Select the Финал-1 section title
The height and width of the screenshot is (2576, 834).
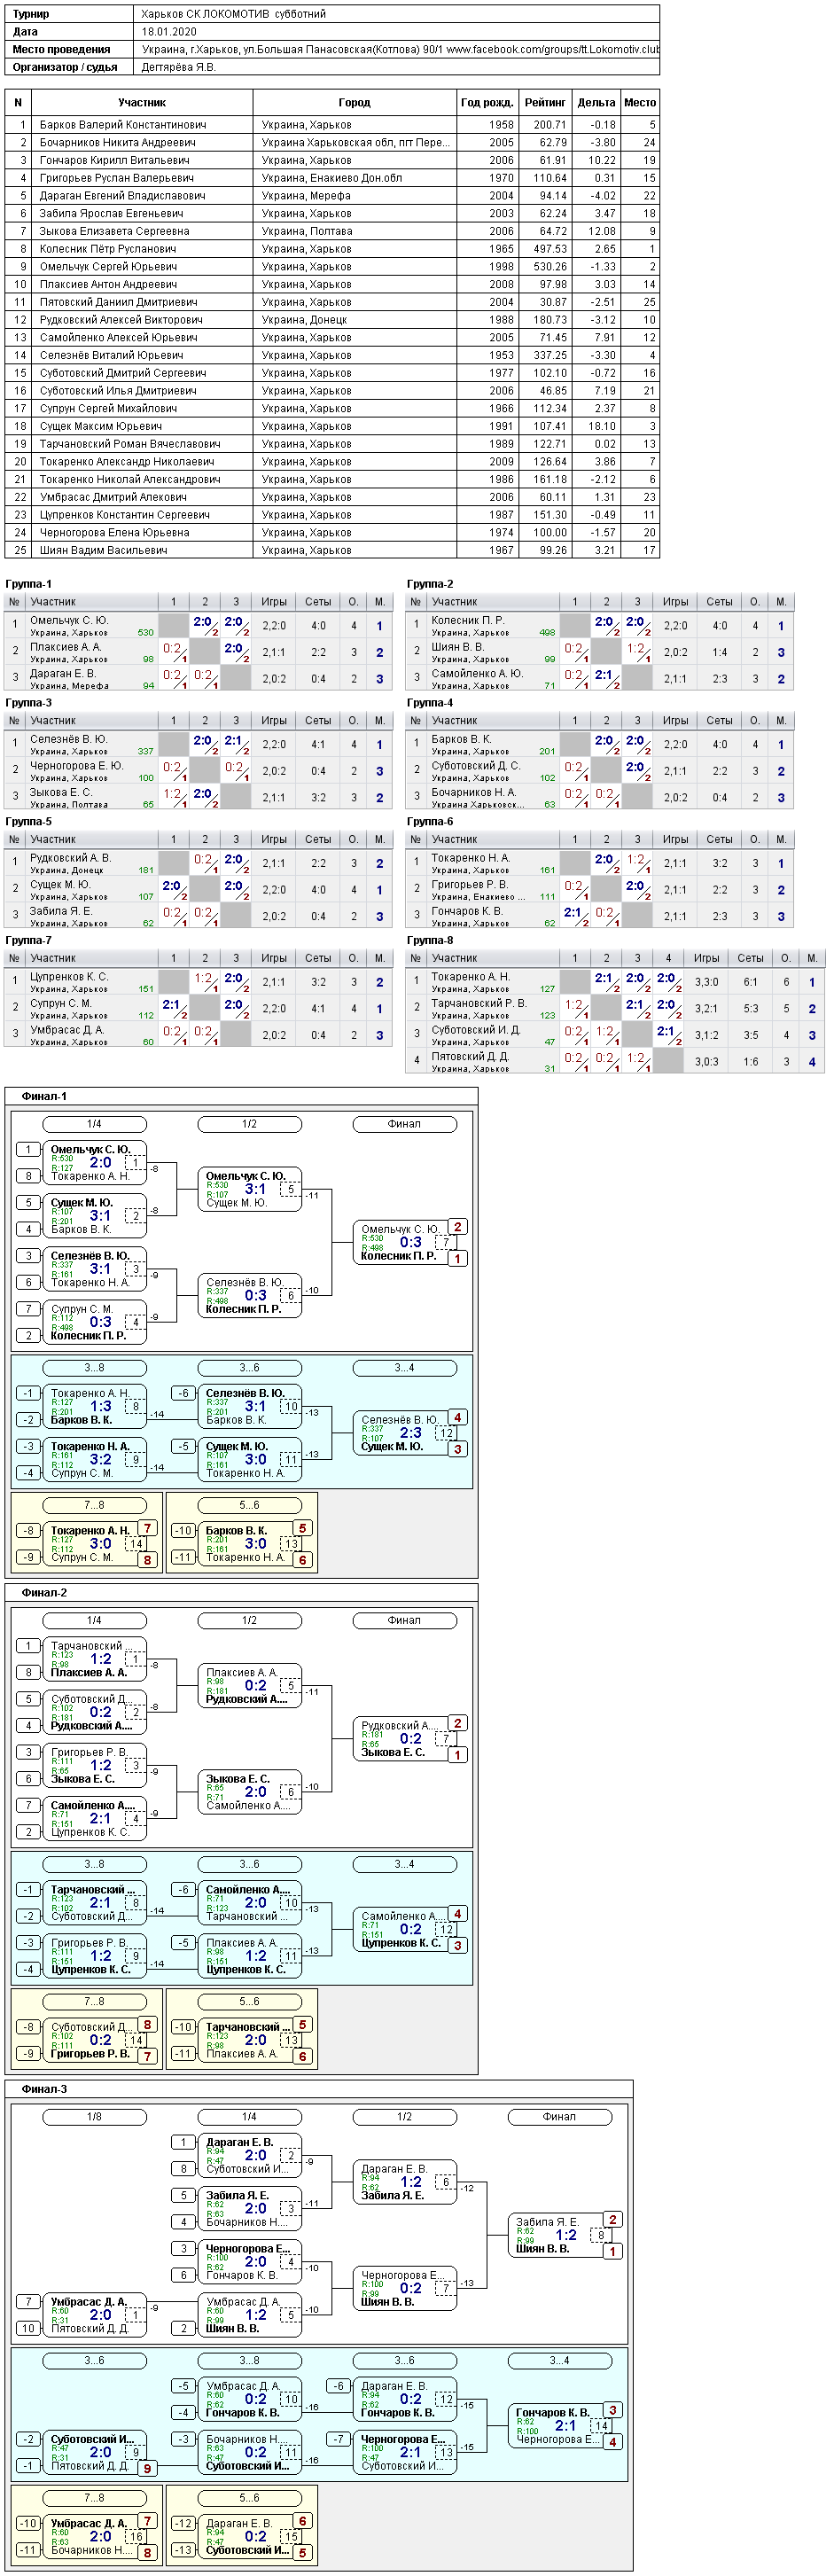[44, 1096]
